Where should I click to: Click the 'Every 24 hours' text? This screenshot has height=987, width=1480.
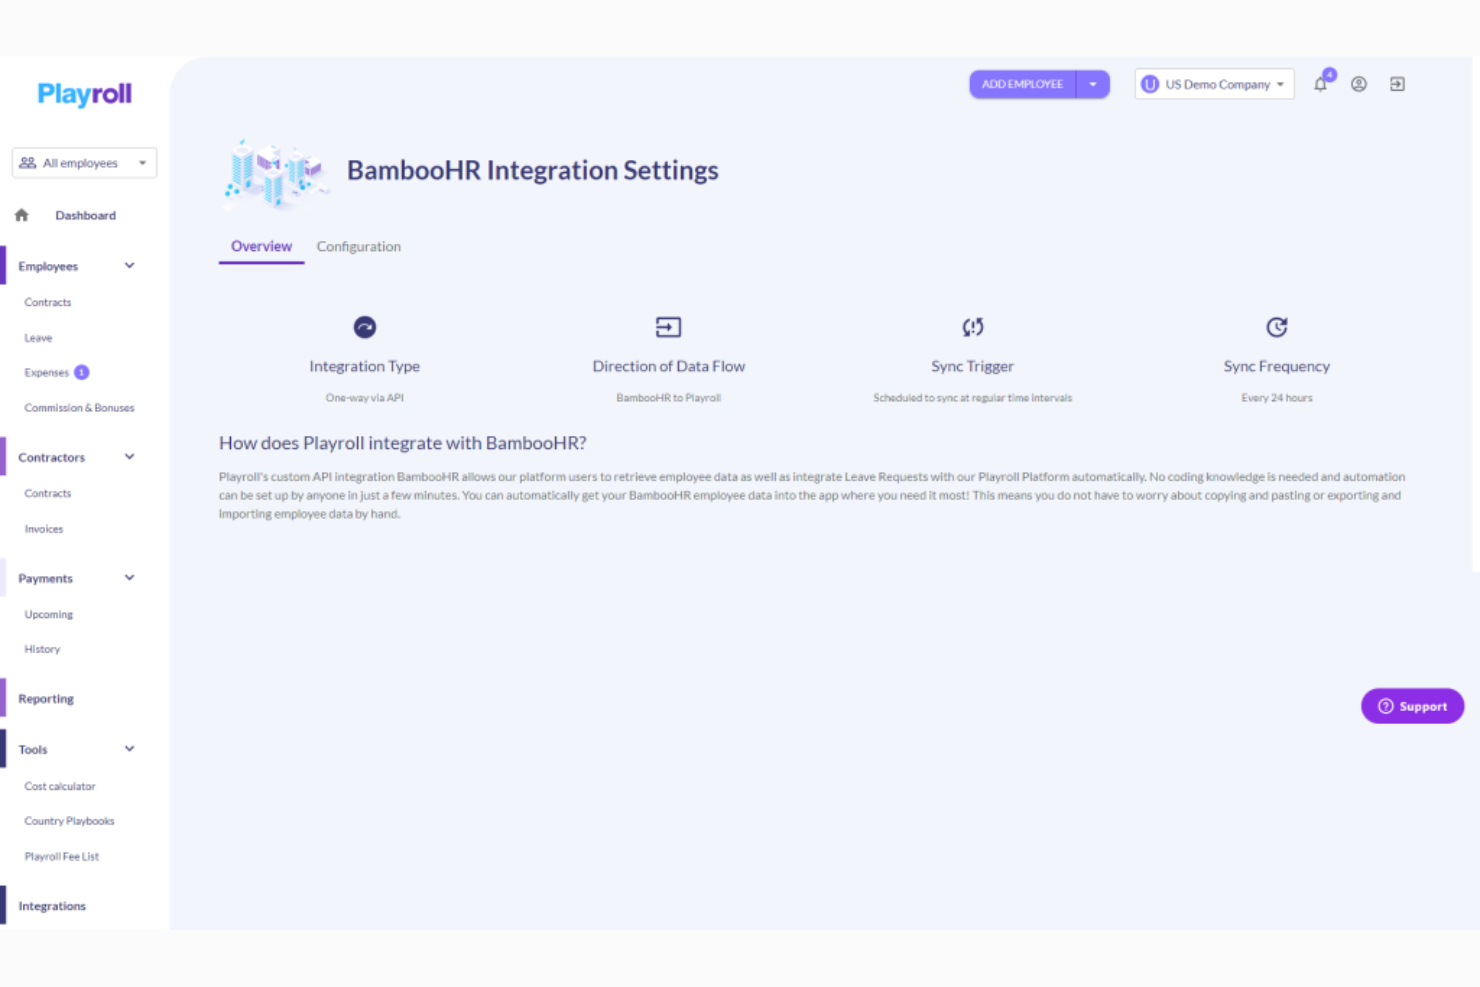[x=1277, y=398]
